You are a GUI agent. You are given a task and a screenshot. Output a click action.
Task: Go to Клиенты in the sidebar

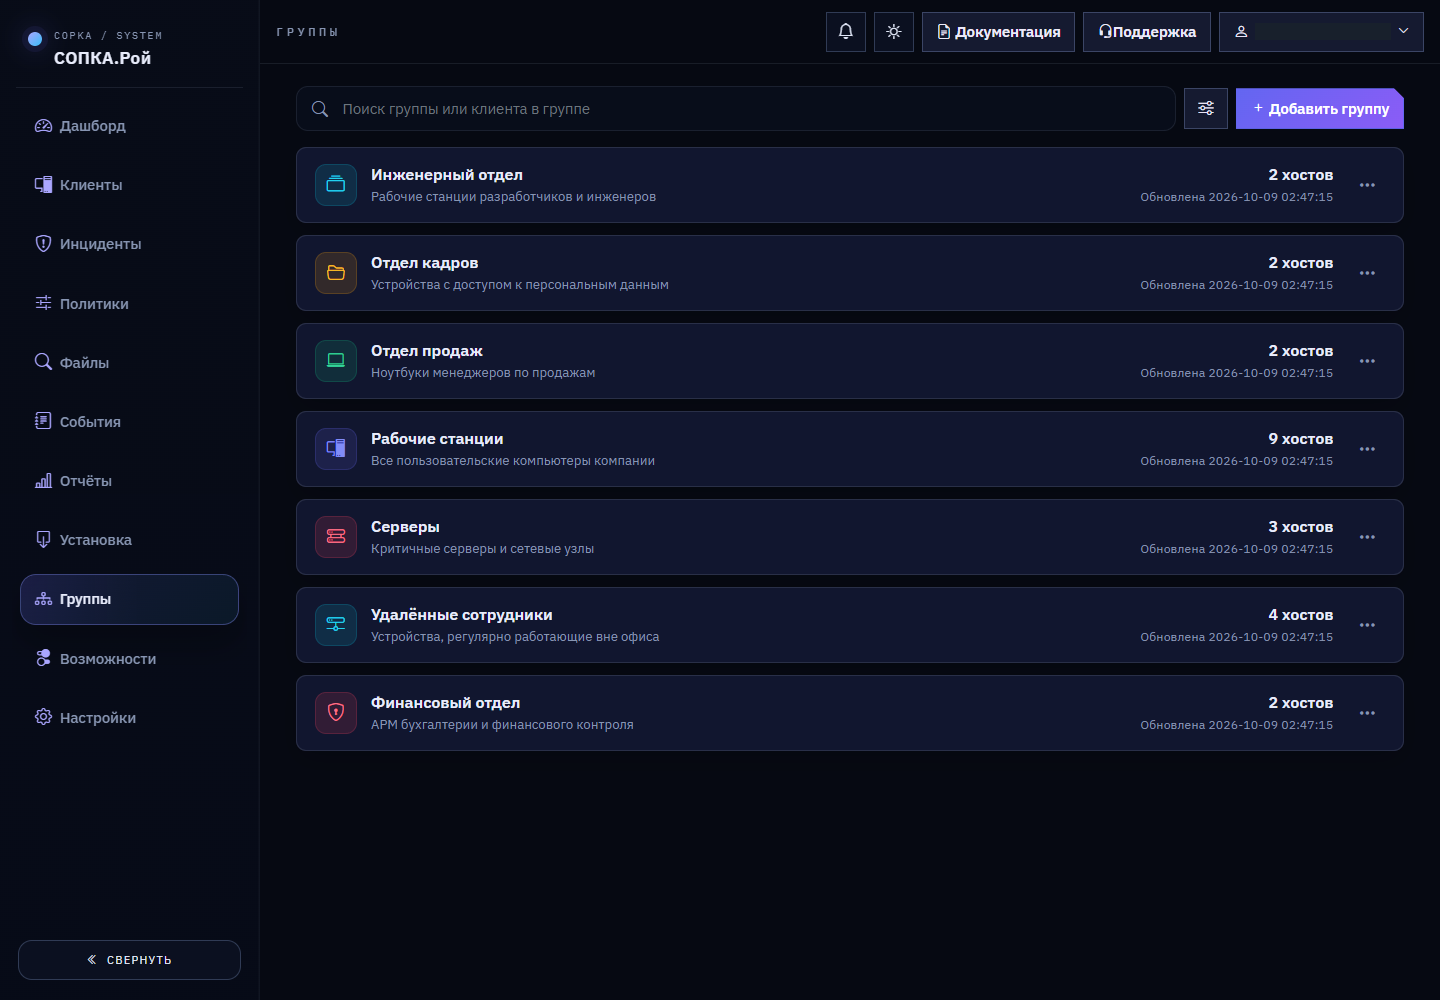(x=130, y=185)
